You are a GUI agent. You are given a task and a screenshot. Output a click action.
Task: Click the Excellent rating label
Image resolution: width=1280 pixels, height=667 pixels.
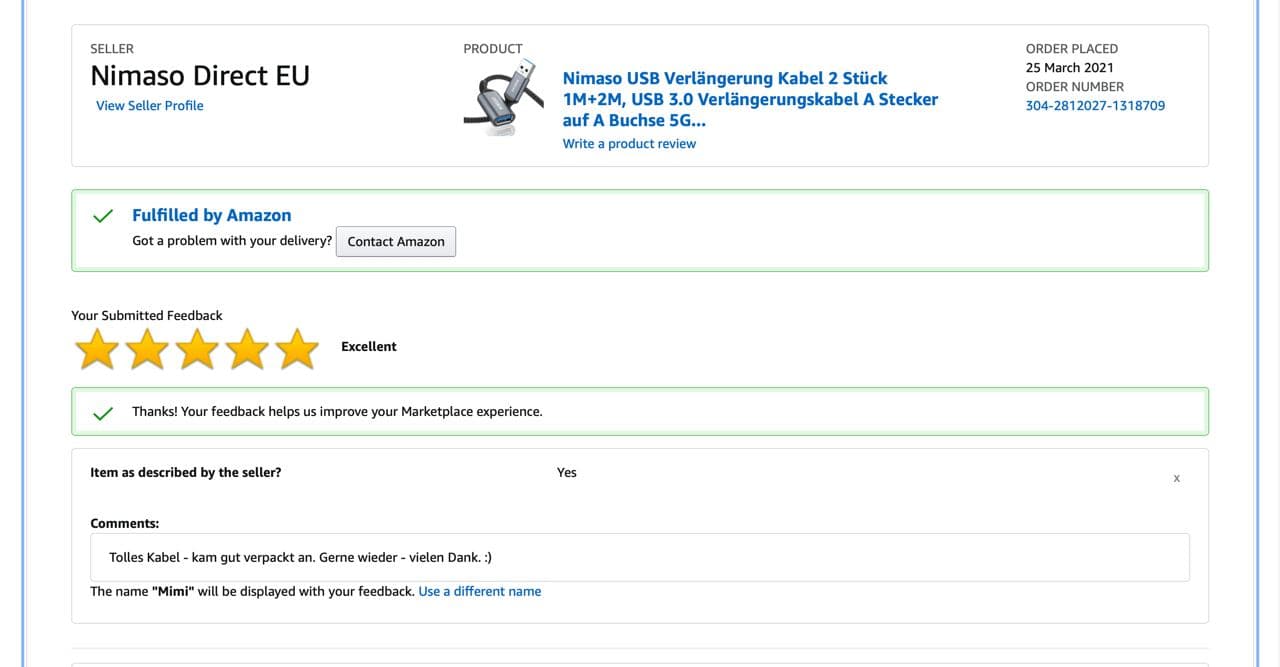click(368, 347)
